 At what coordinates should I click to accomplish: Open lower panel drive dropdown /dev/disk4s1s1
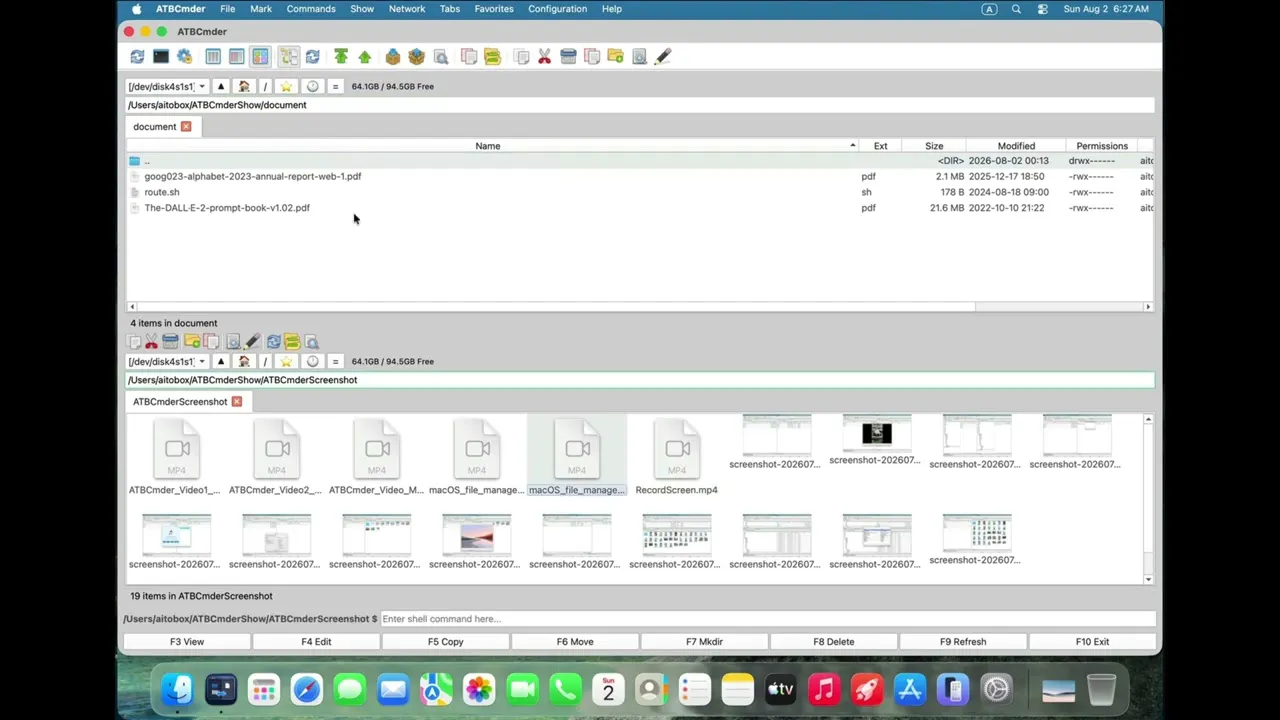(167, 361)
